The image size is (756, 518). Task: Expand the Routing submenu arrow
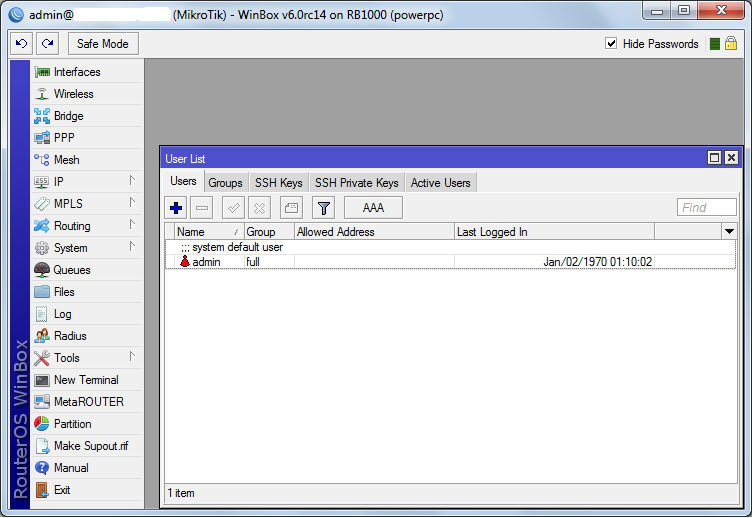[132, 224]
